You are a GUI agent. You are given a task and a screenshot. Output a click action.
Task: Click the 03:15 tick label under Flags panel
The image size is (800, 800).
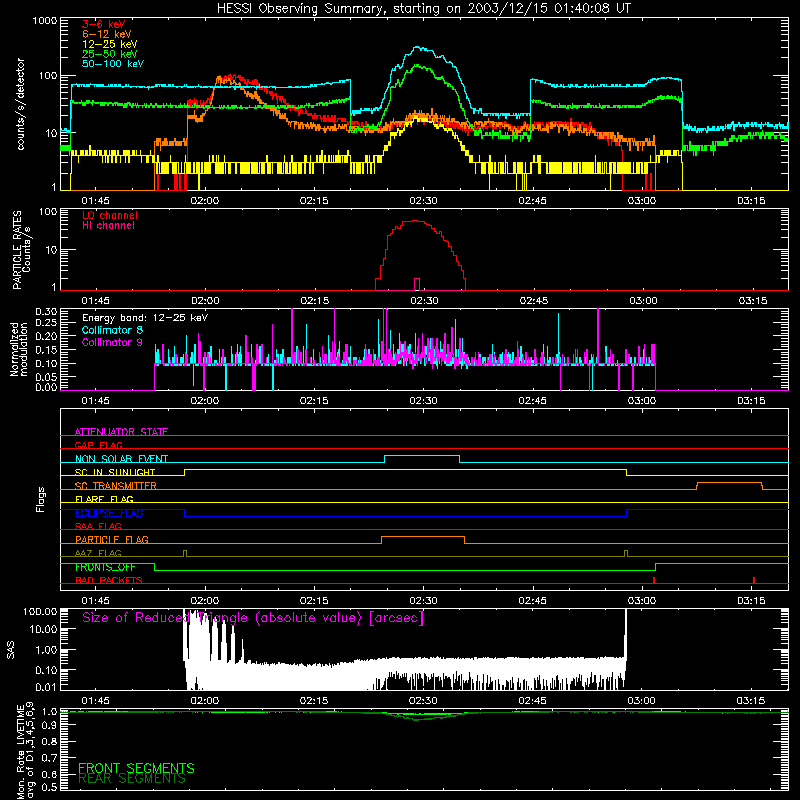[x=751, y=601]
